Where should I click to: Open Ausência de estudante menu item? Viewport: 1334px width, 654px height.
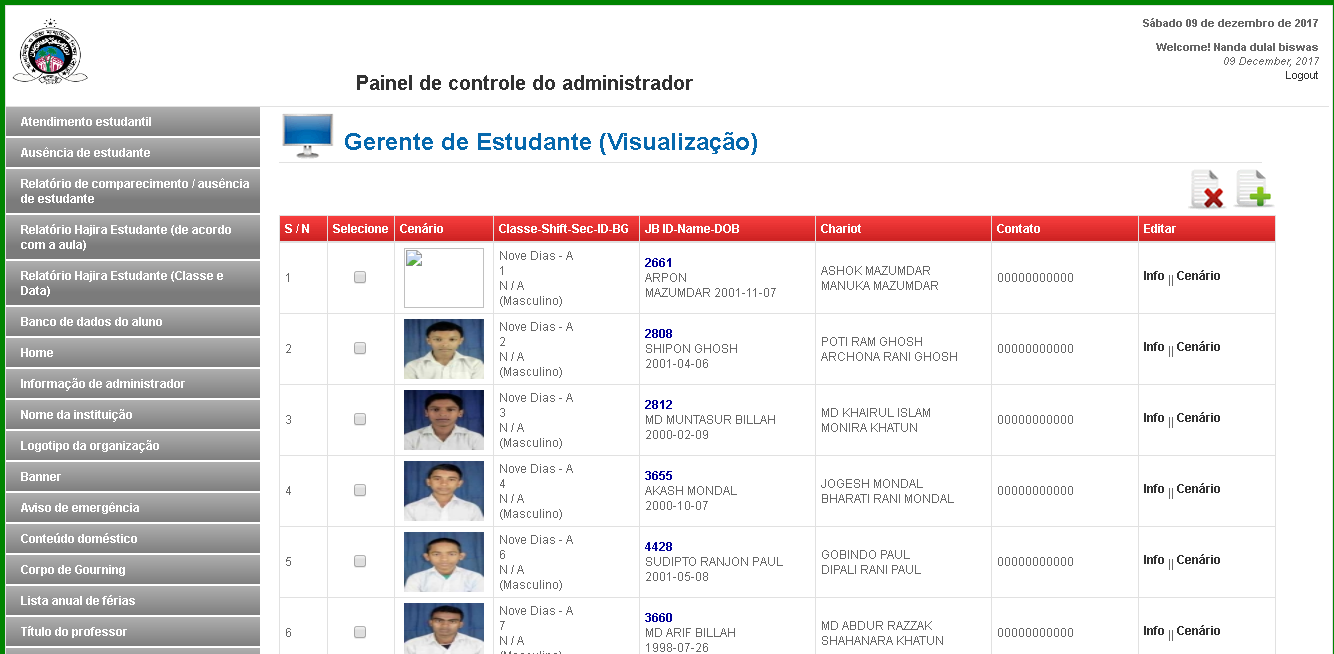[x=133, y=153]
